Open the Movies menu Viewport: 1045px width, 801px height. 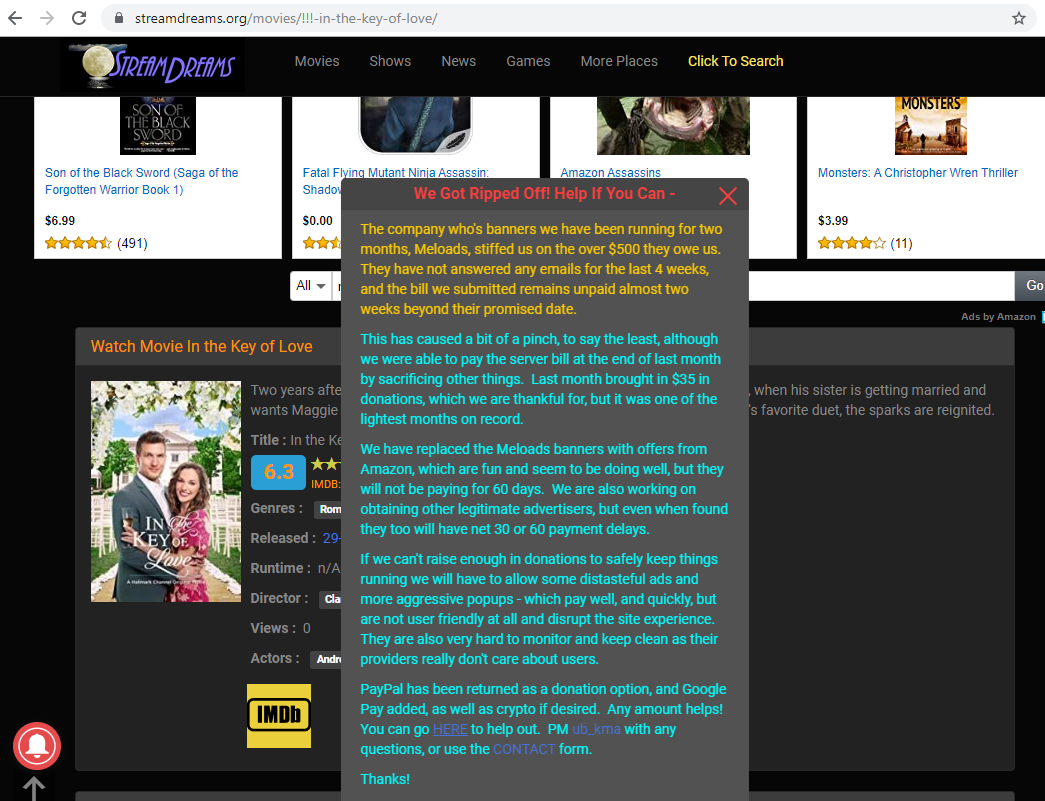(x=317, y=61)
